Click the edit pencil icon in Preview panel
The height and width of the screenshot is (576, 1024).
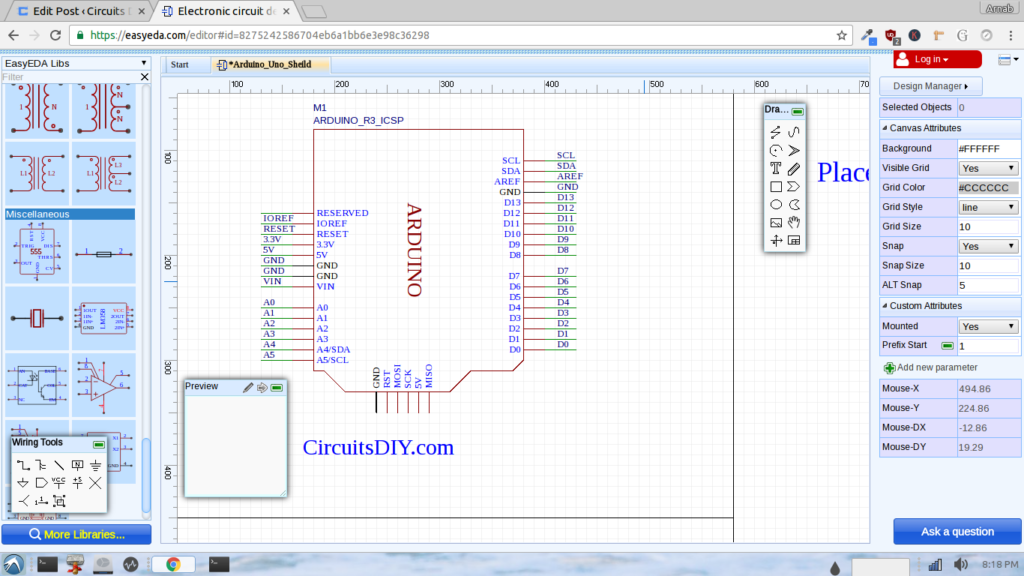(248, 388)
